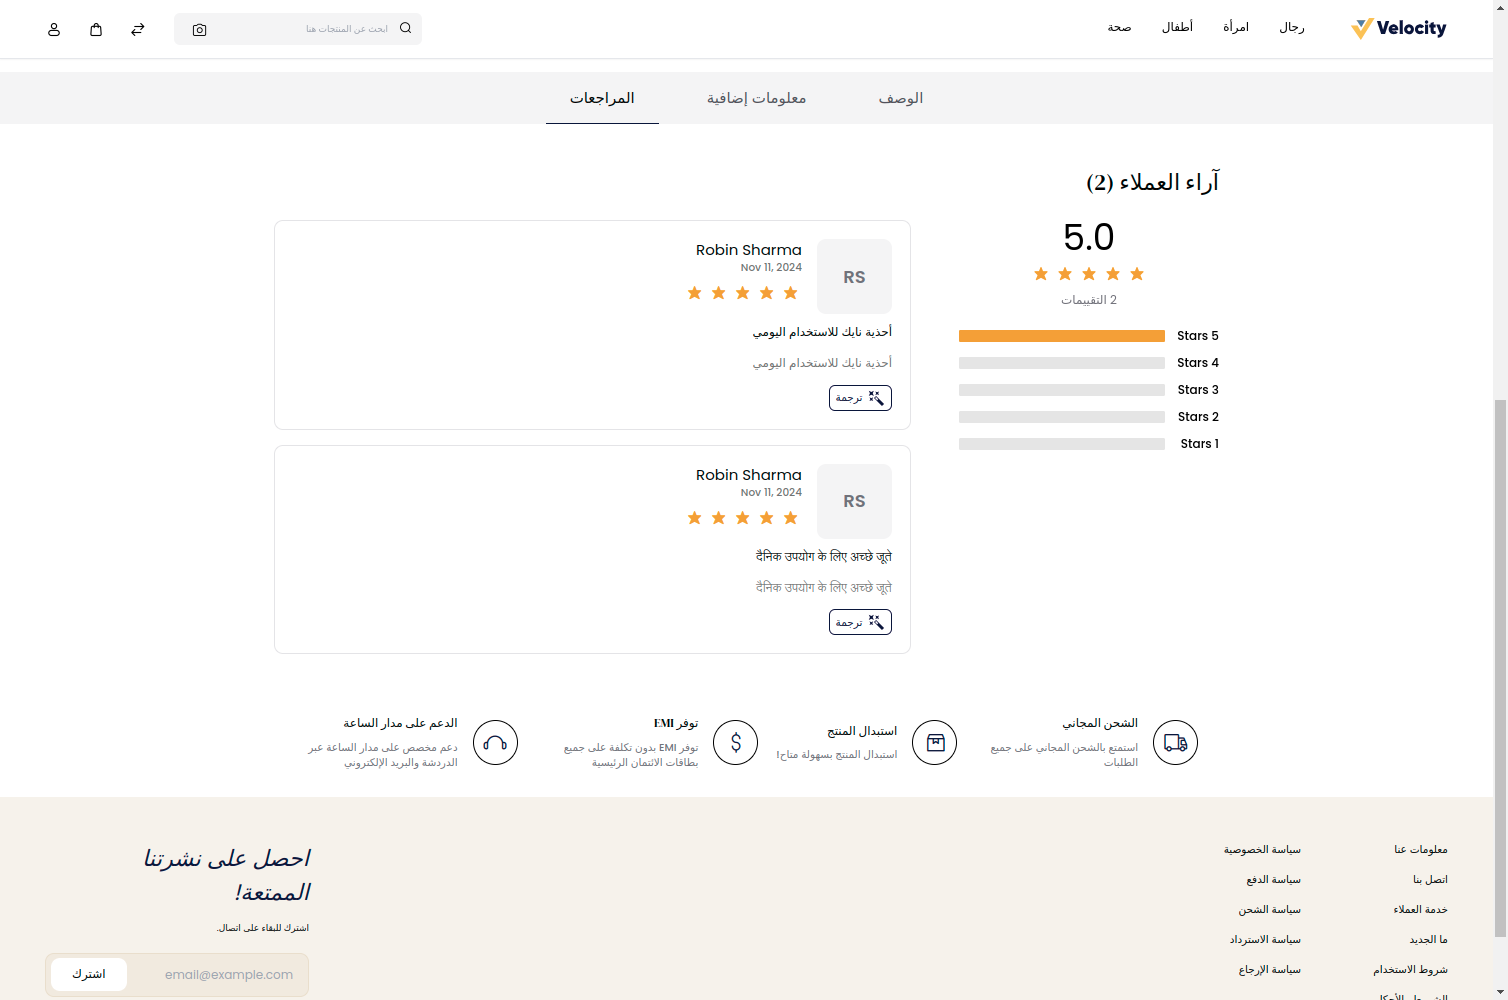Open the امرأة menu item

(1236, 27)
